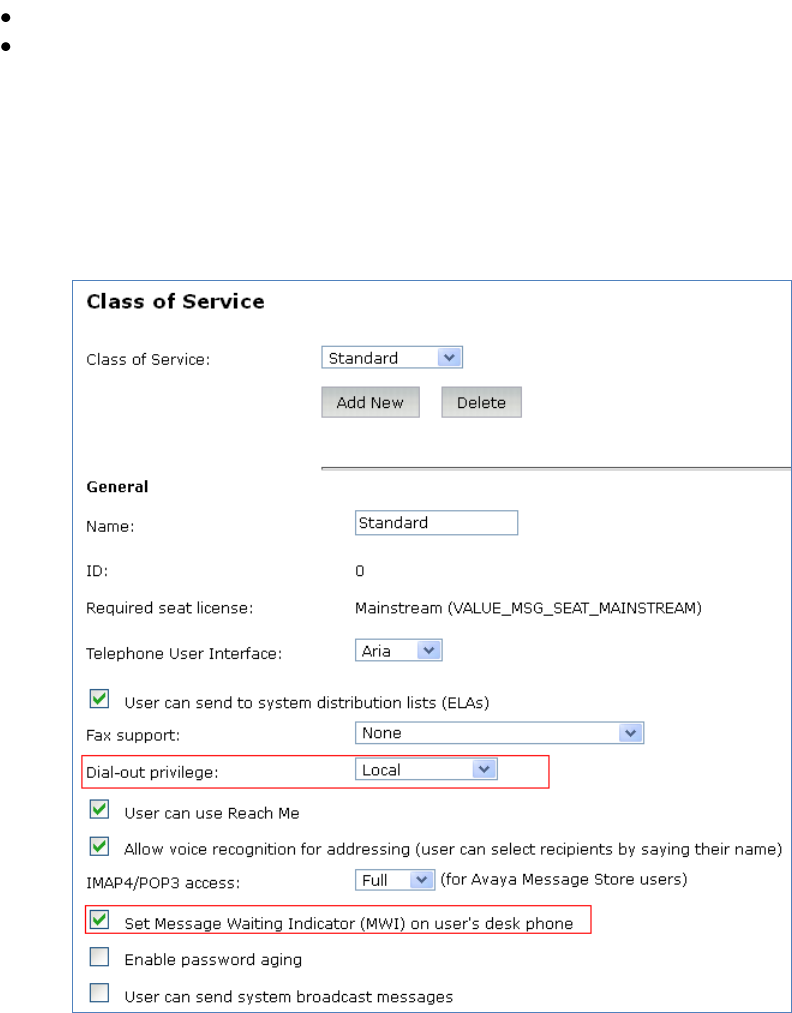Click the Delete button
This screenshot has height=1013, width=792.
pyautogui.click(x=481, y=402)
